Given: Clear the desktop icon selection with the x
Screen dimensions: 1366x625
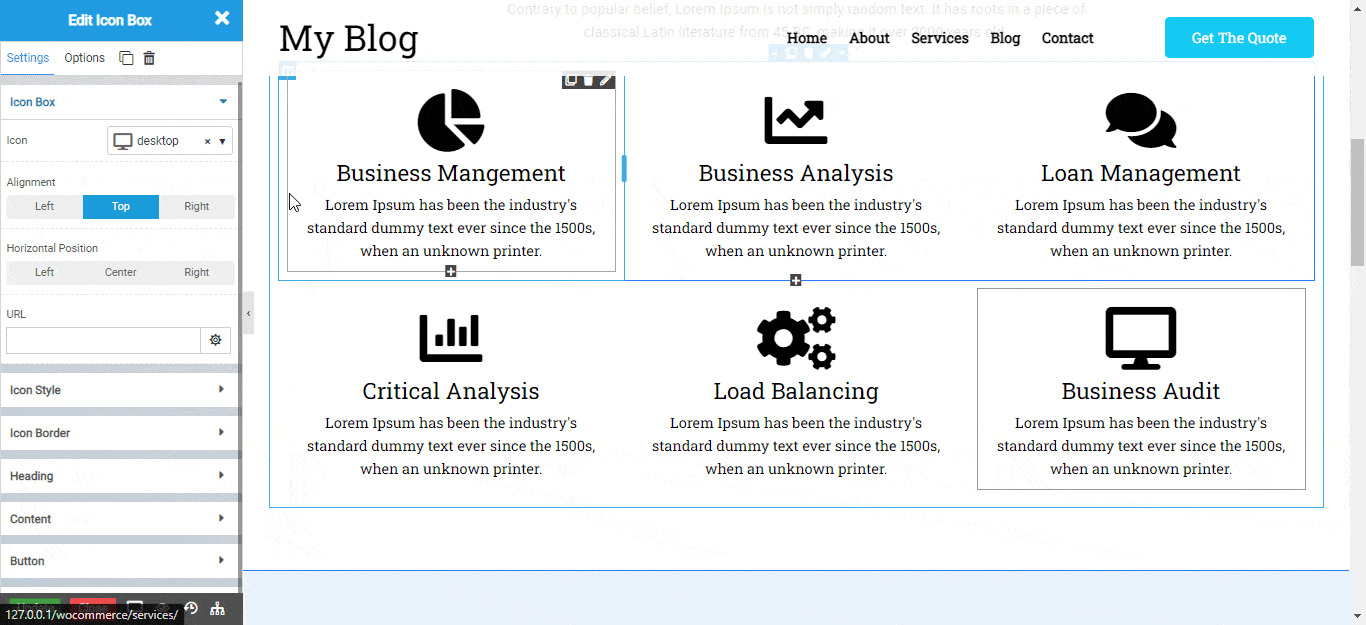Looking at the screenshot, I should (207, 142).
